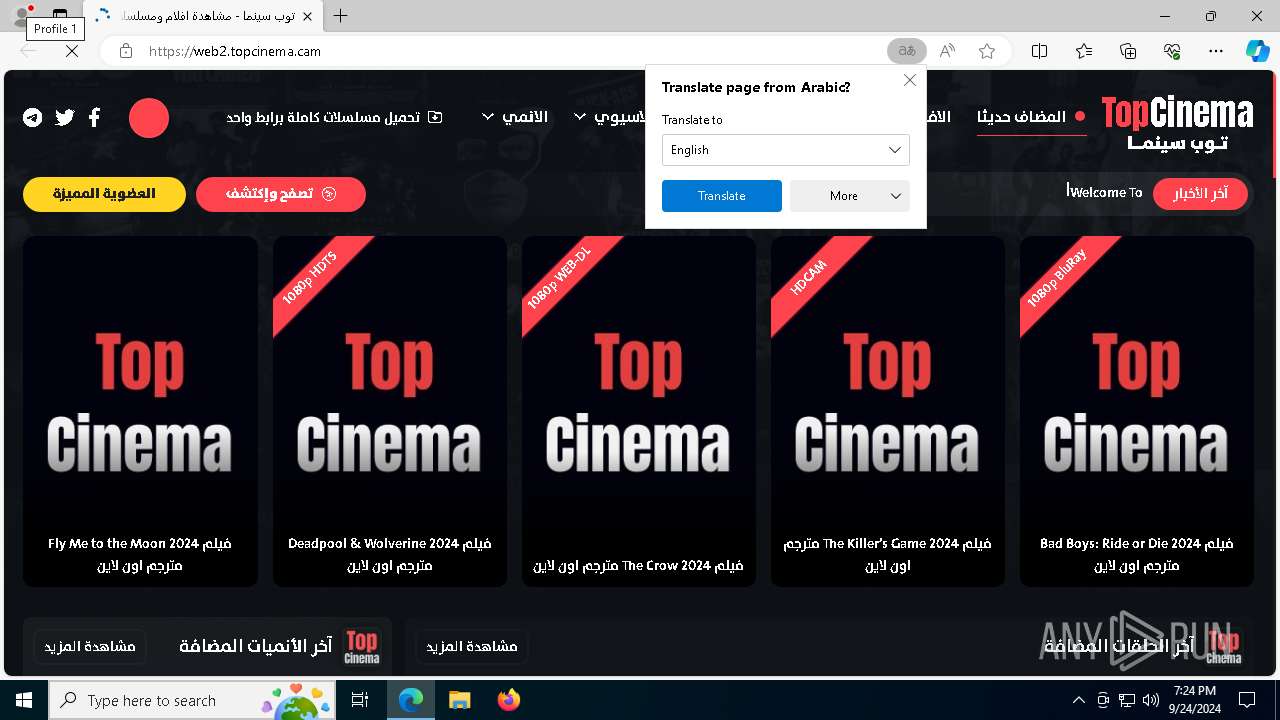Open Bad Boys: Ride or Die 2024 poster
1280x720 pixels.
[1137, 411]
